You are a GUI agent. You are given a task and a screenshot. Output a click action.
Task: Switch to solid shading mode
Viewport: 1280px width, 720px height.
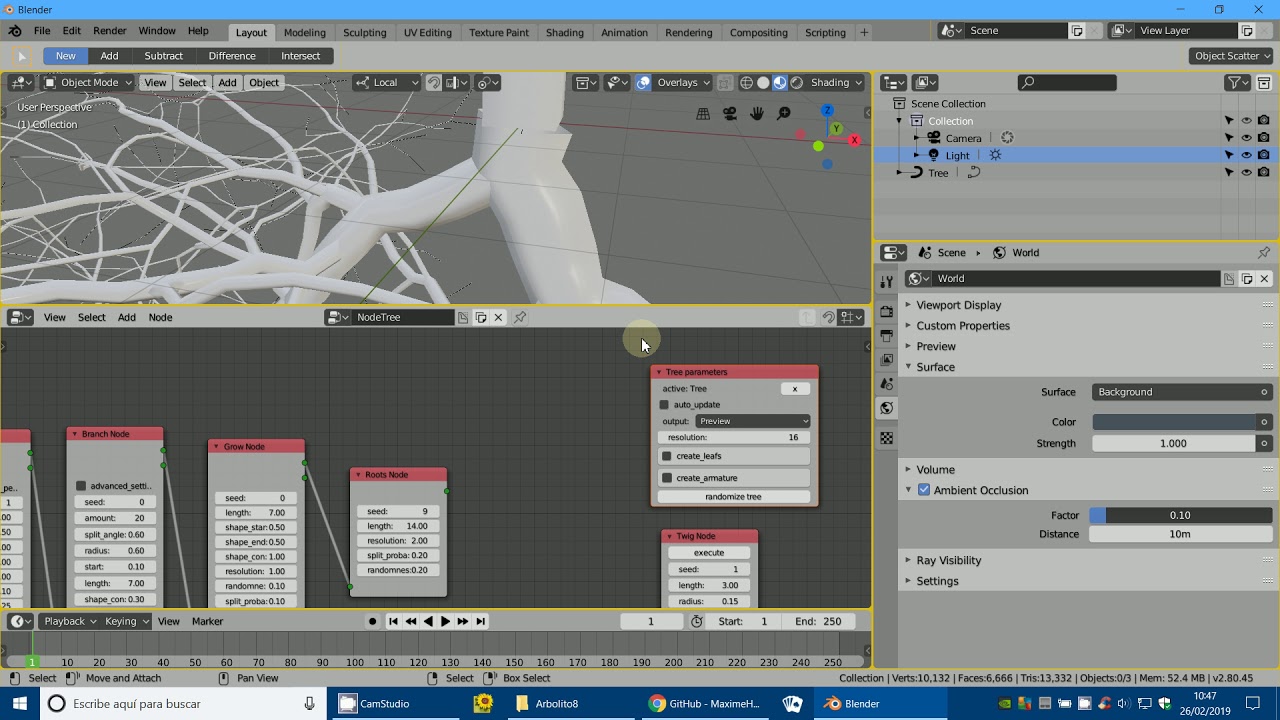tap(763, 82)
